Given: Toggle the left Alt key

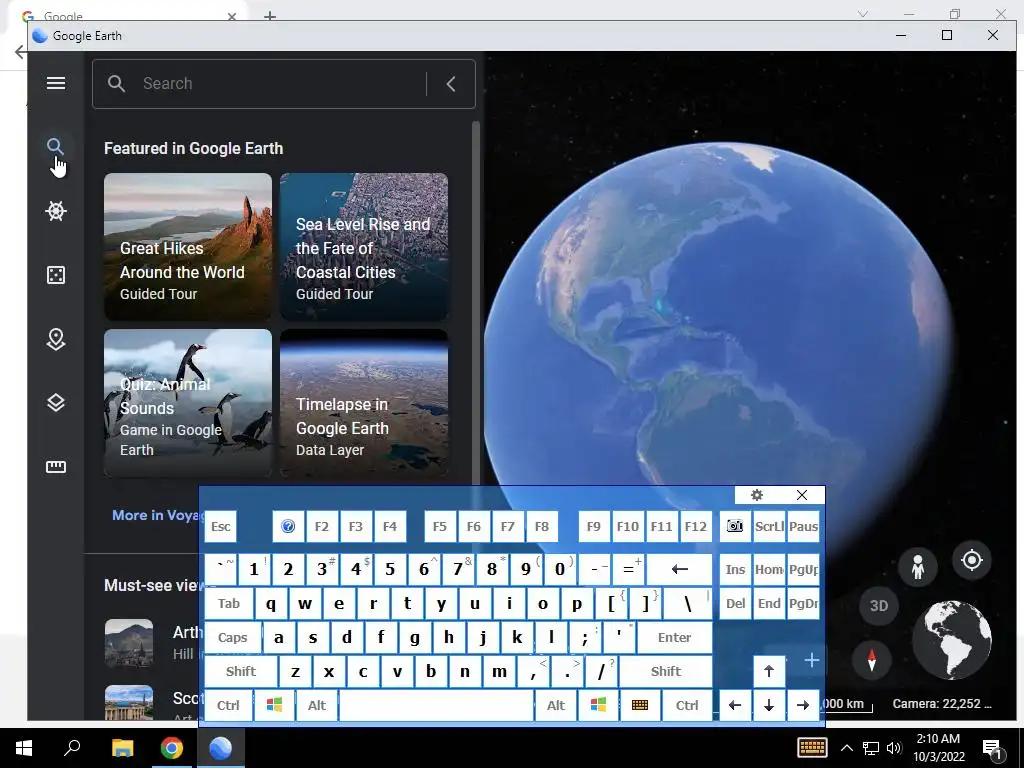Looking at the screenshot, I should [317, 705].
